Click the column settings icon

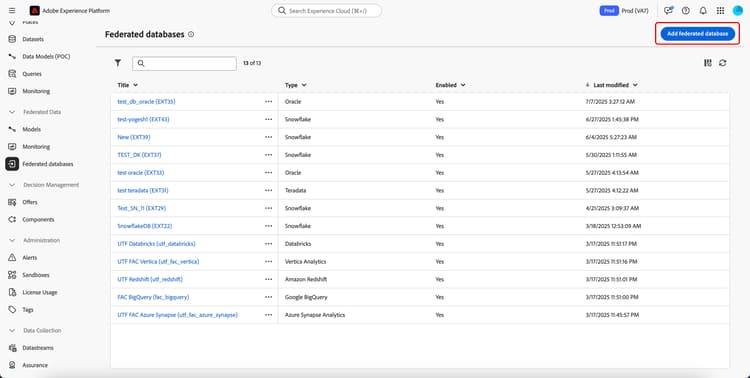point(707,63)
